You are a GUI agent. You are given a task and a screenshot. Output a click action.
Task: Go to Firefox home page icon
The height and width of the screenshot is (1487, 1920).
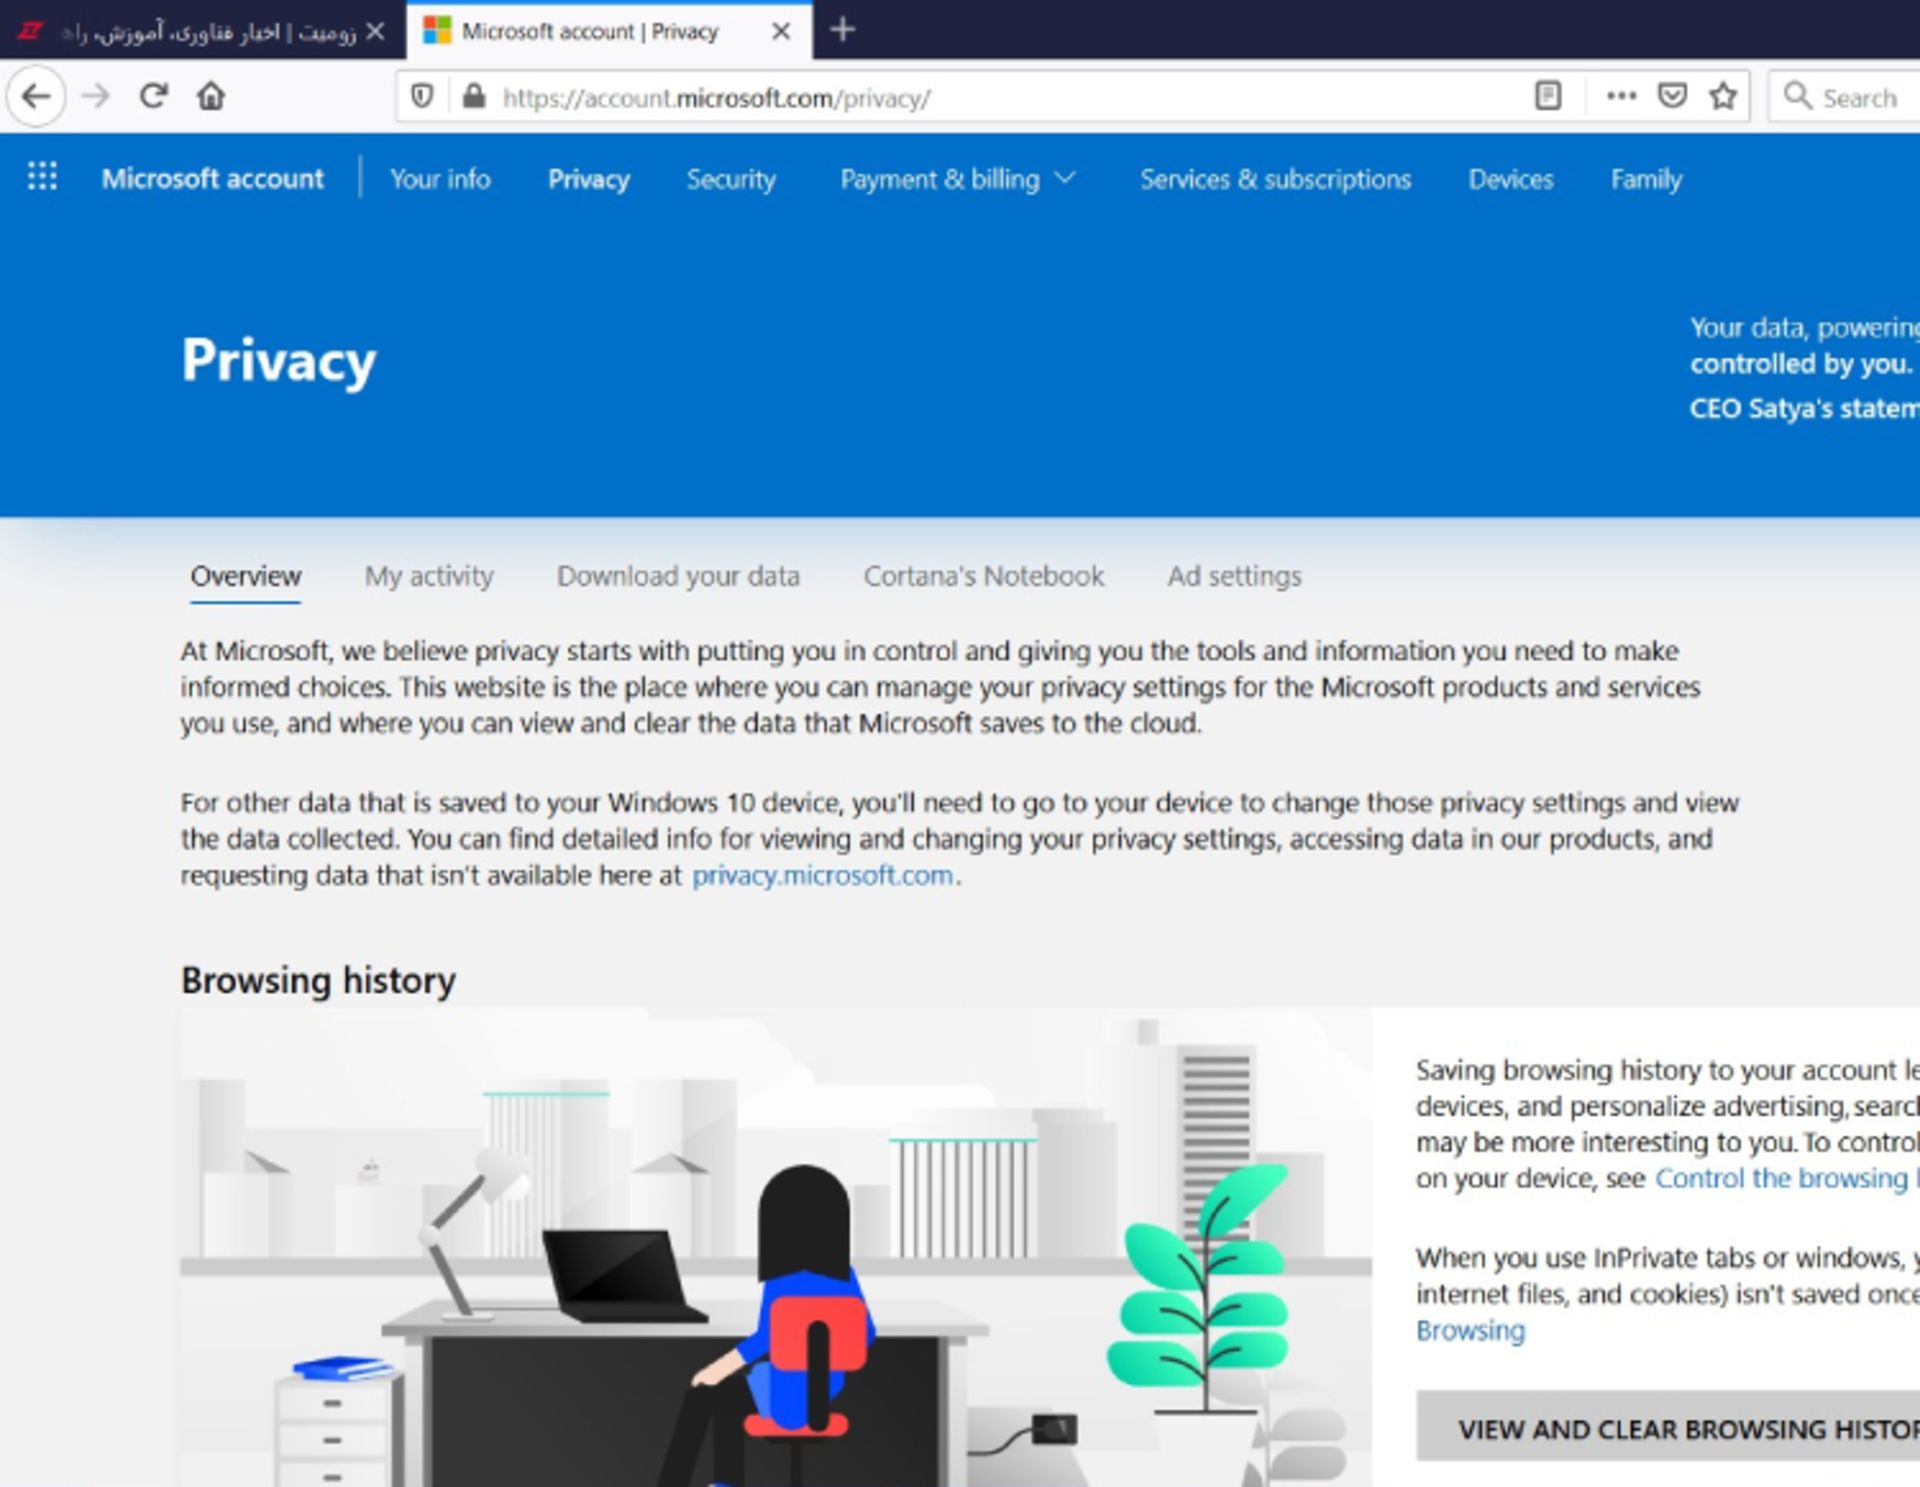(x=211, y=97)
